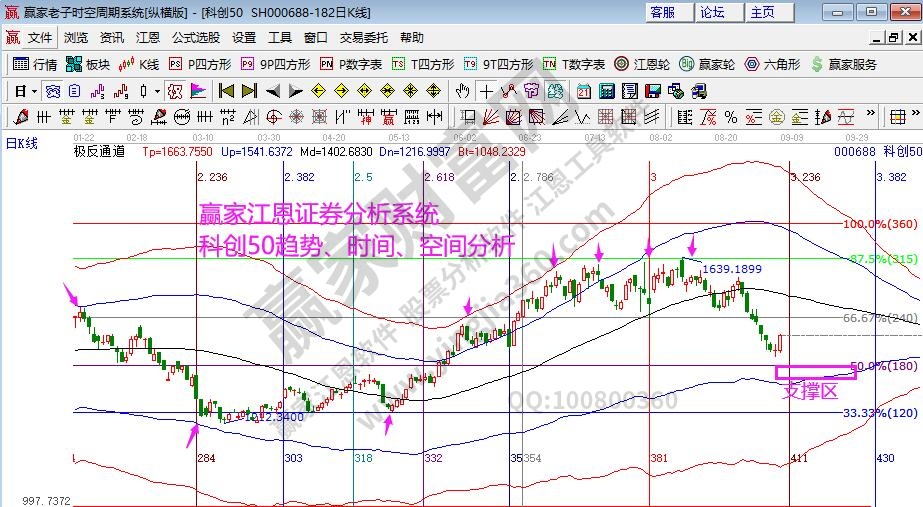
Task: Click the 支撑区 magenta support rectangle
Action: click(x=815, y=372)
